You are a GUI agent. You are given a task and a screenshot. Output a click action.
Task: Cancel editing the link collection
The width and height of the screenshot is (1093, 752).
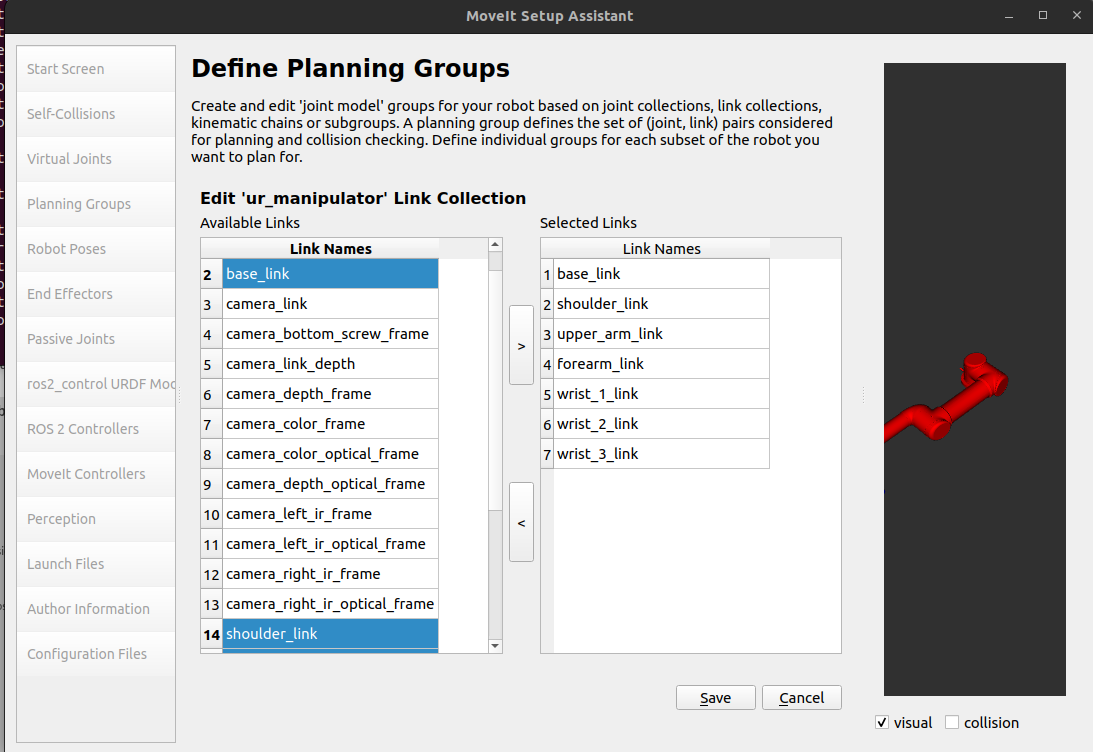[x=801, y=698]
